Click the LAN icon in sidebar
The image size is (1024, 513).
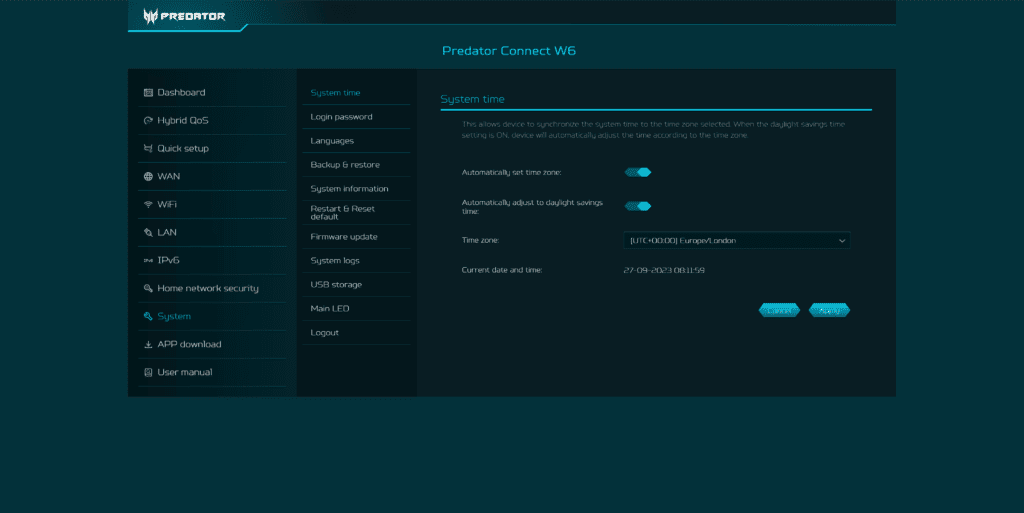(148, 233)
